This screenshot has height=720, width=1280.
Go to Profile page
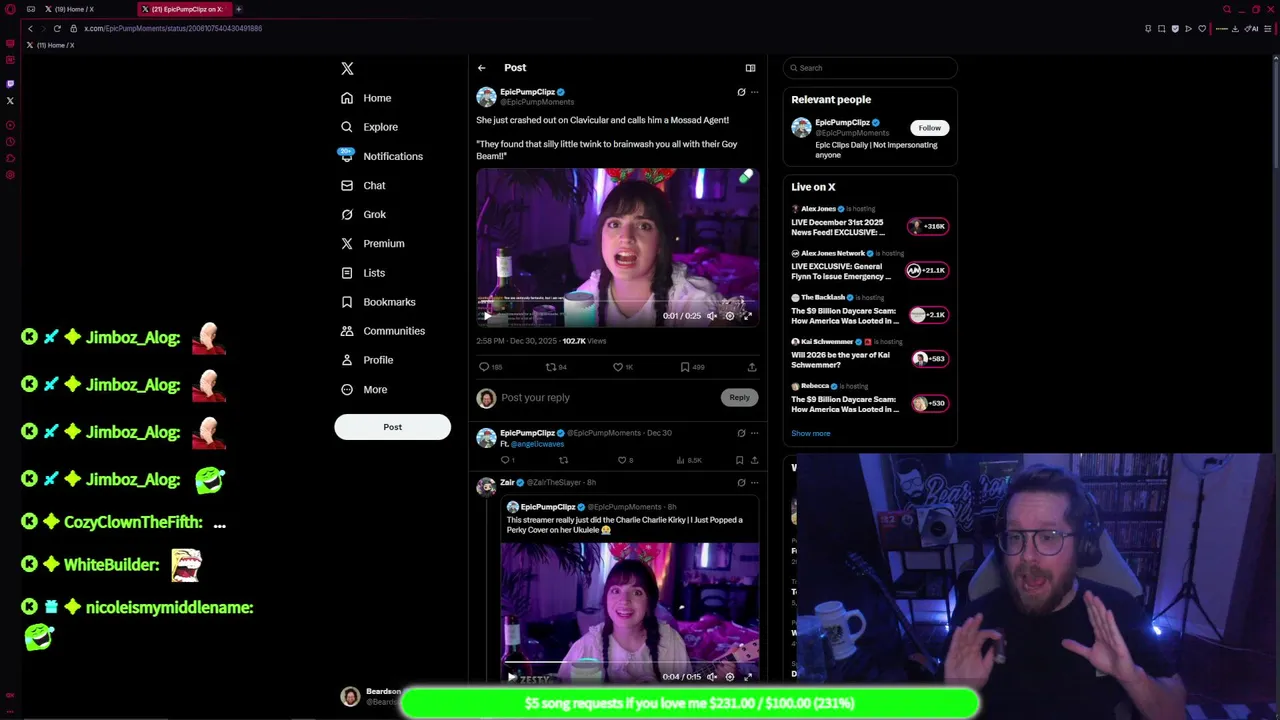coord(367,359)
